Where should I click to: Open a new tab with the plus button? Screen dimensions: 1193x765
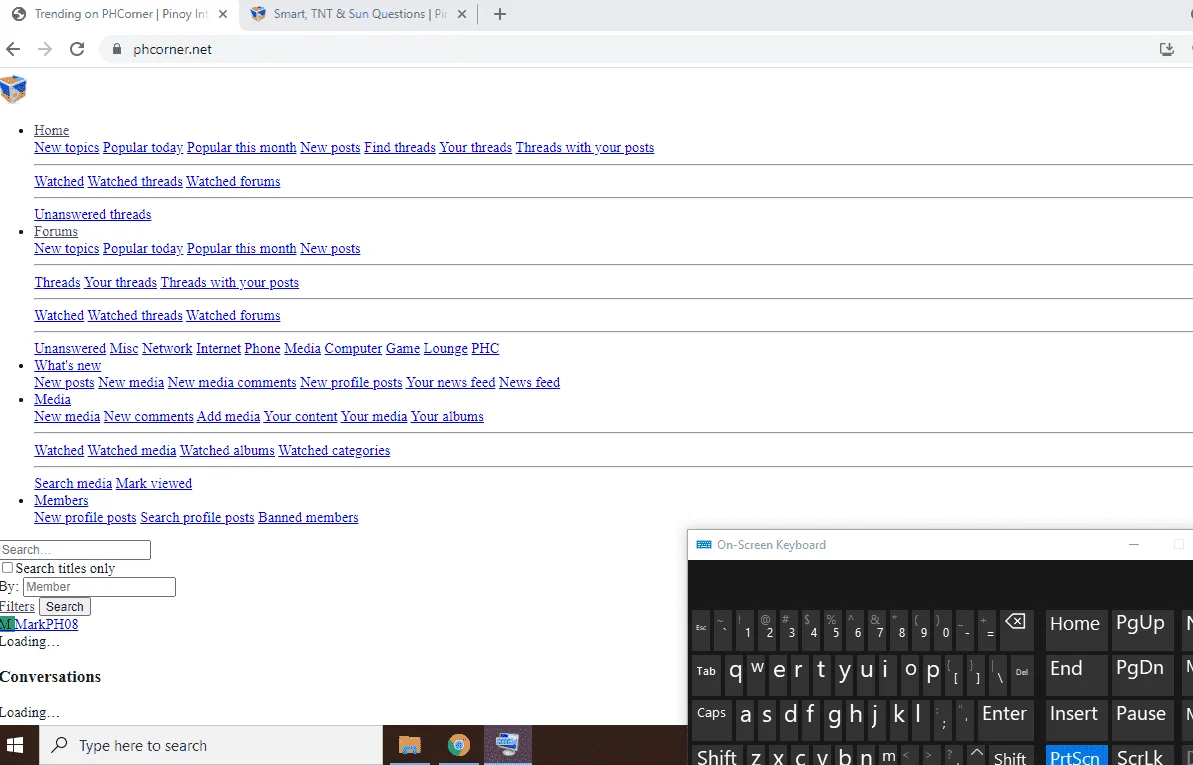coord(500,14)
